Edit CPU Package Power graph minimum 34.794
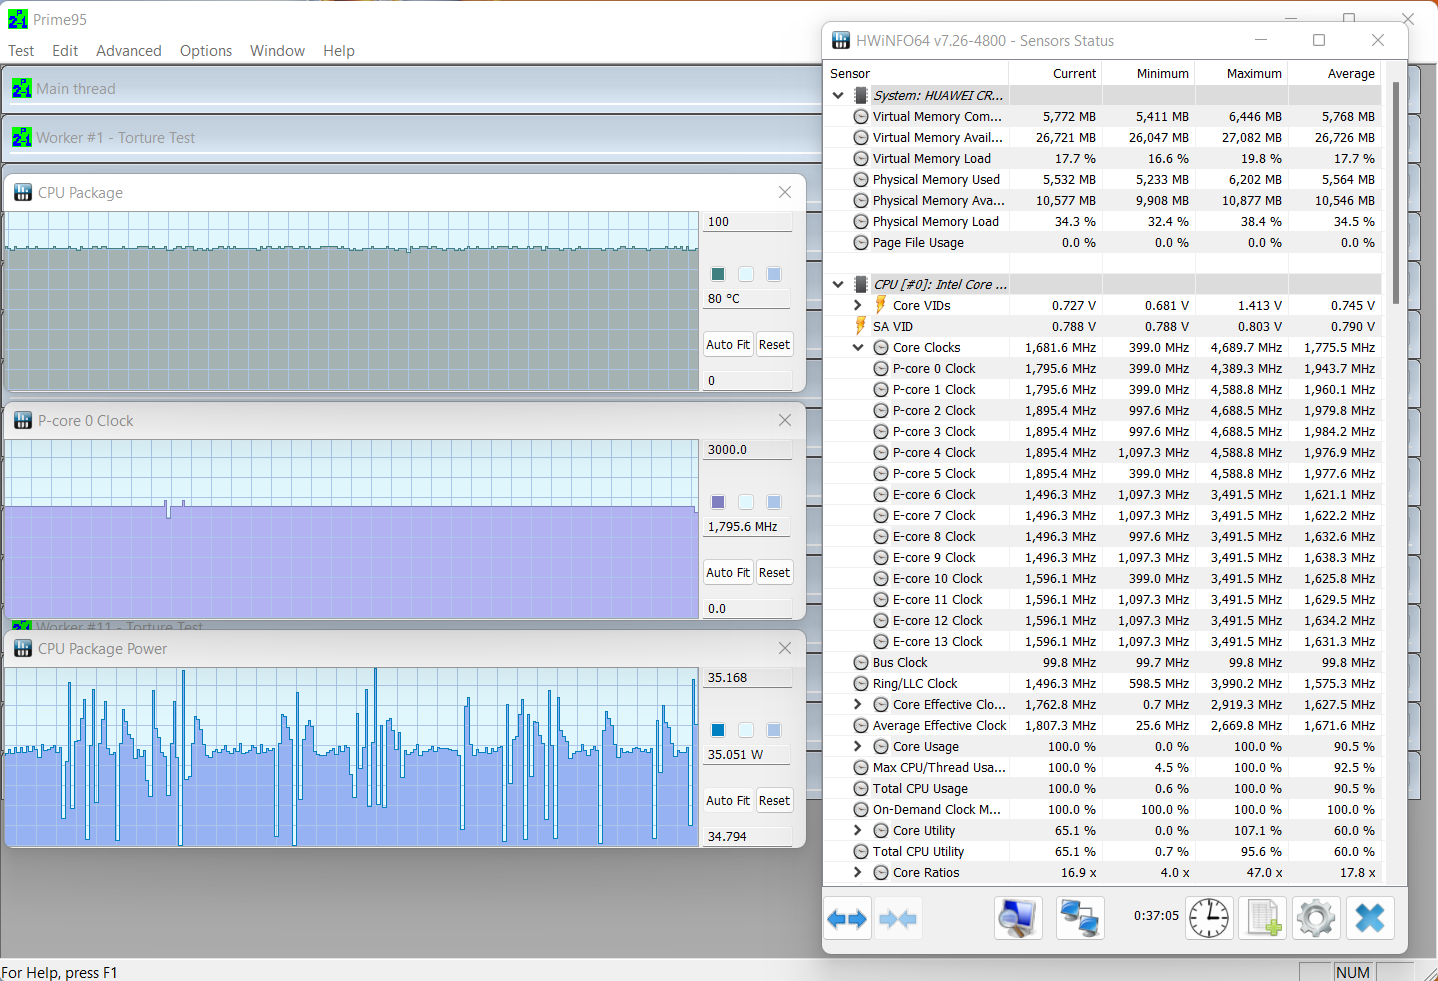This screenshot has height=981, width=1438. [748, 837]
